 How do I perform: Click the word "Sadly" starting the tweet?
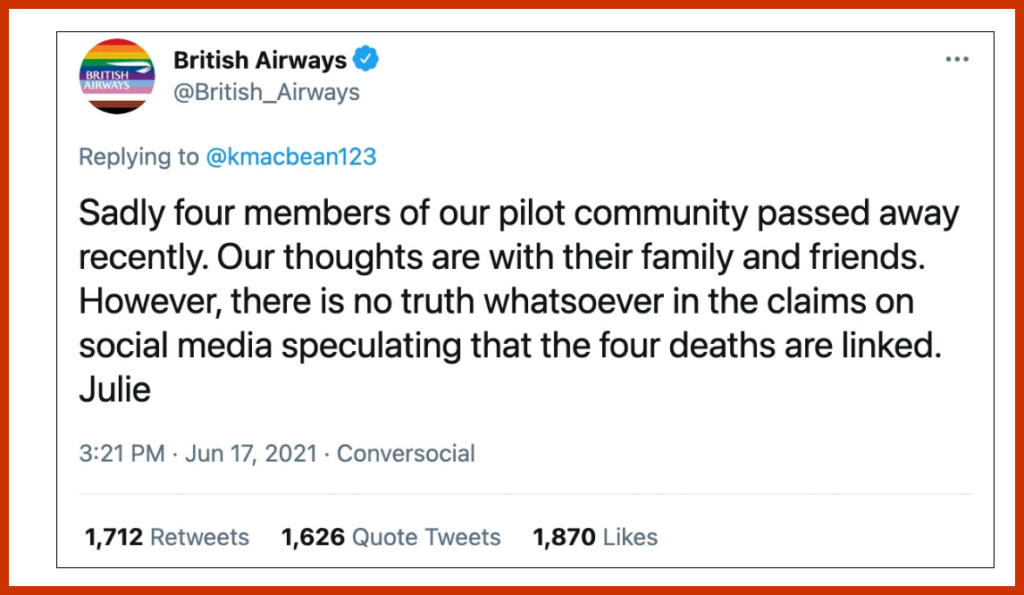pos(120,214)
